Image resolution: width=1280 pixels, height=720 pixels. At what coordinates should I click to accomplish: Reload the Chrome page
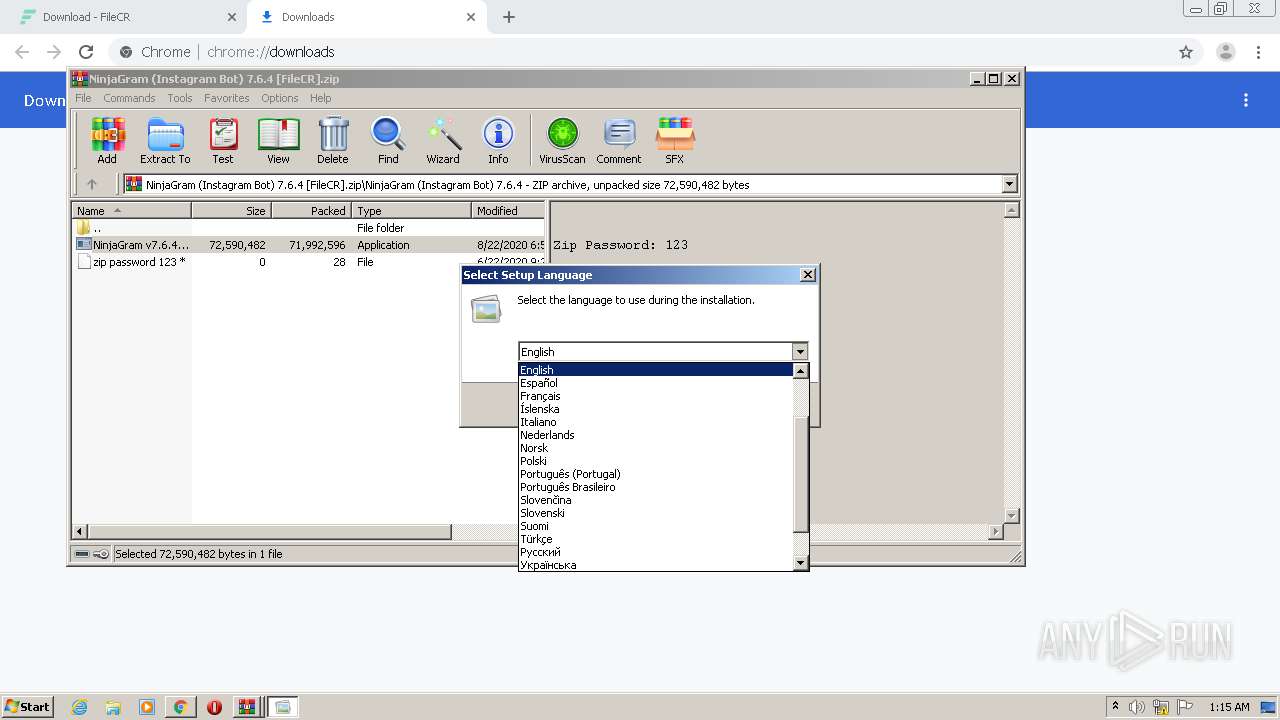86,52
